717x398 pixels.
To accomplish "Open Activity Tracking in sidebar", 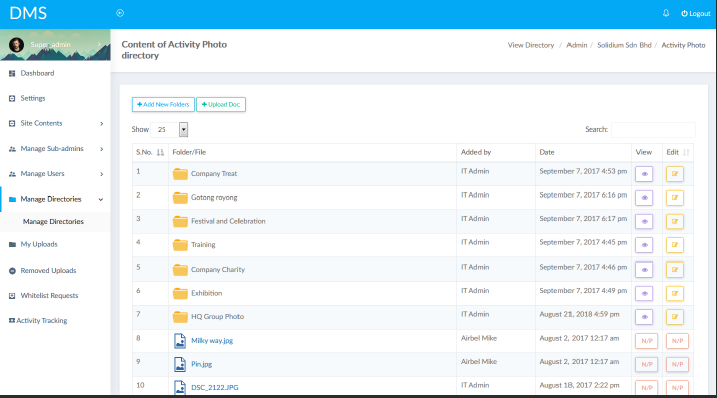I will [x=42, y=321].
